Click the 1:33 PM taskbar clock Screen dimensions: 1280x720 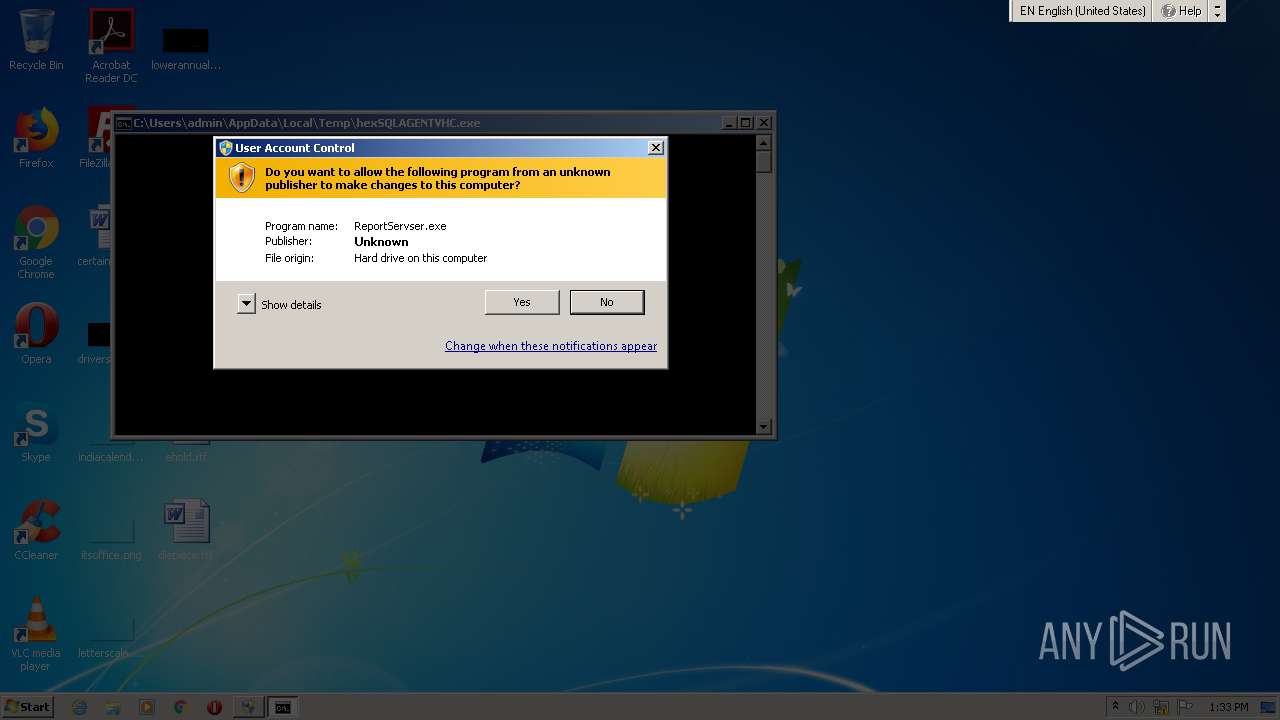(x=1228, y=707)
